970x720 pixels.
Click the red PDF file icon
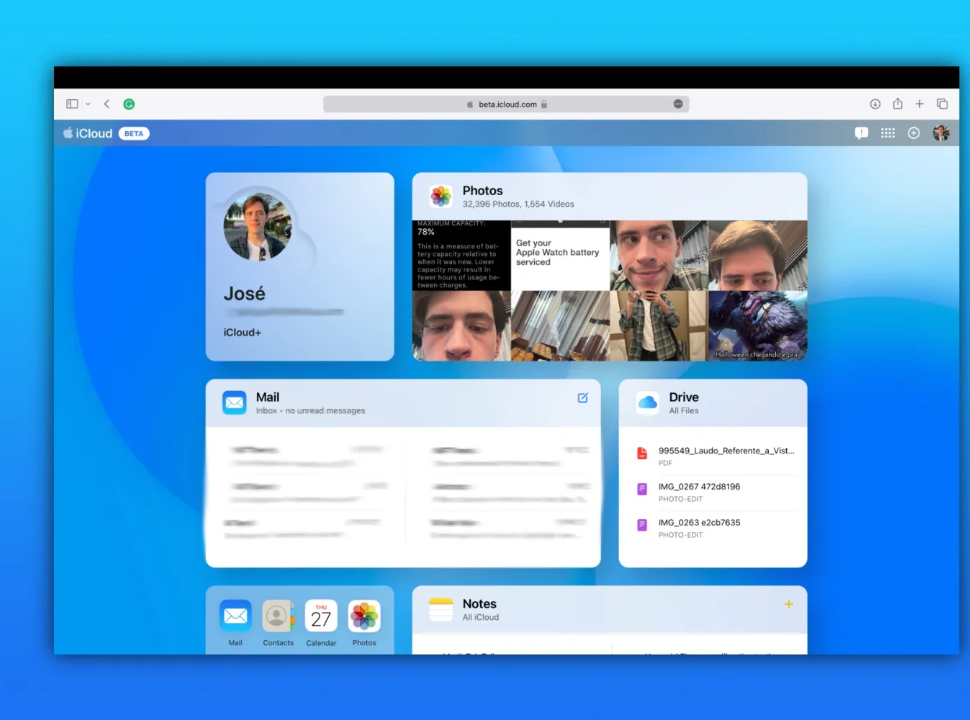click(x=642, y=453)
